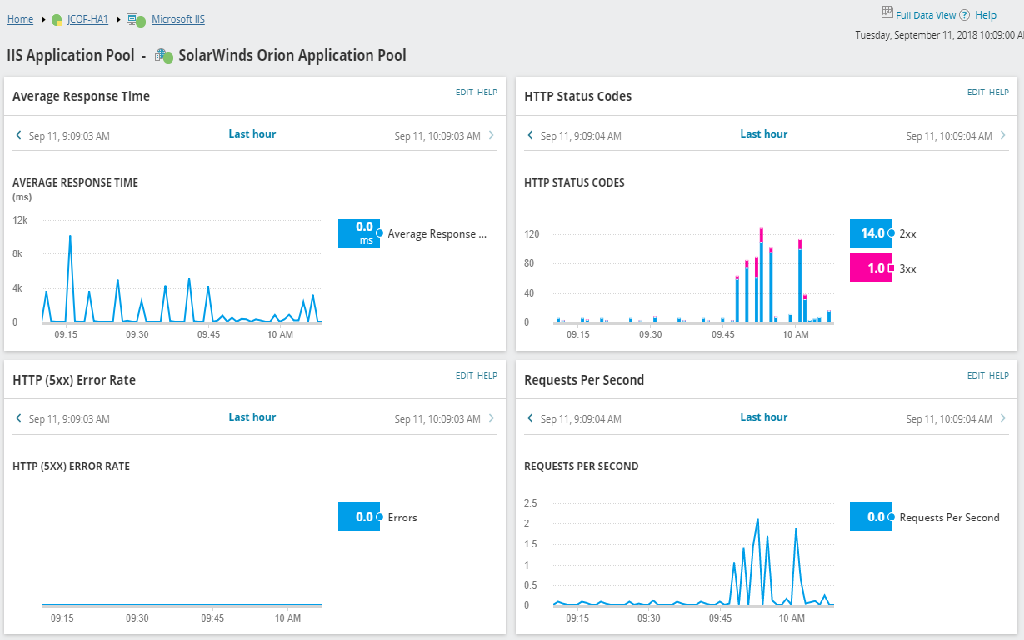Open Last hour range selector in HTTP (5xx) Error Rate
The image size is (1024, 640).
point(252,417)
